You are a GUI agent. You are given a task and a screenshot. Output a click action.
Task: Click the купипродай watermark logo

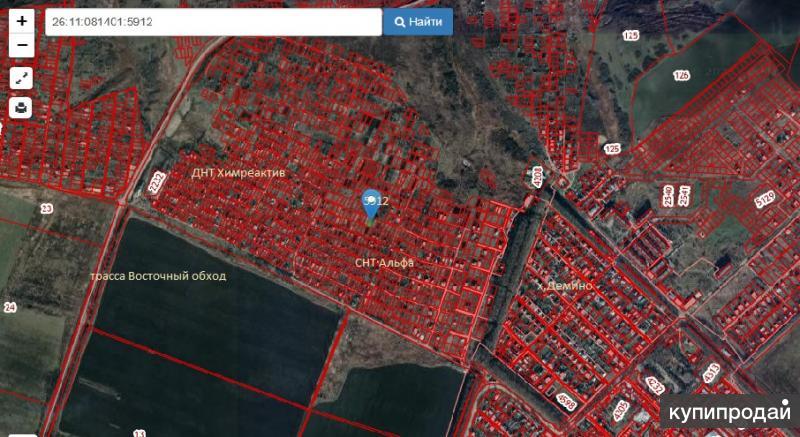tap(729, 412)
